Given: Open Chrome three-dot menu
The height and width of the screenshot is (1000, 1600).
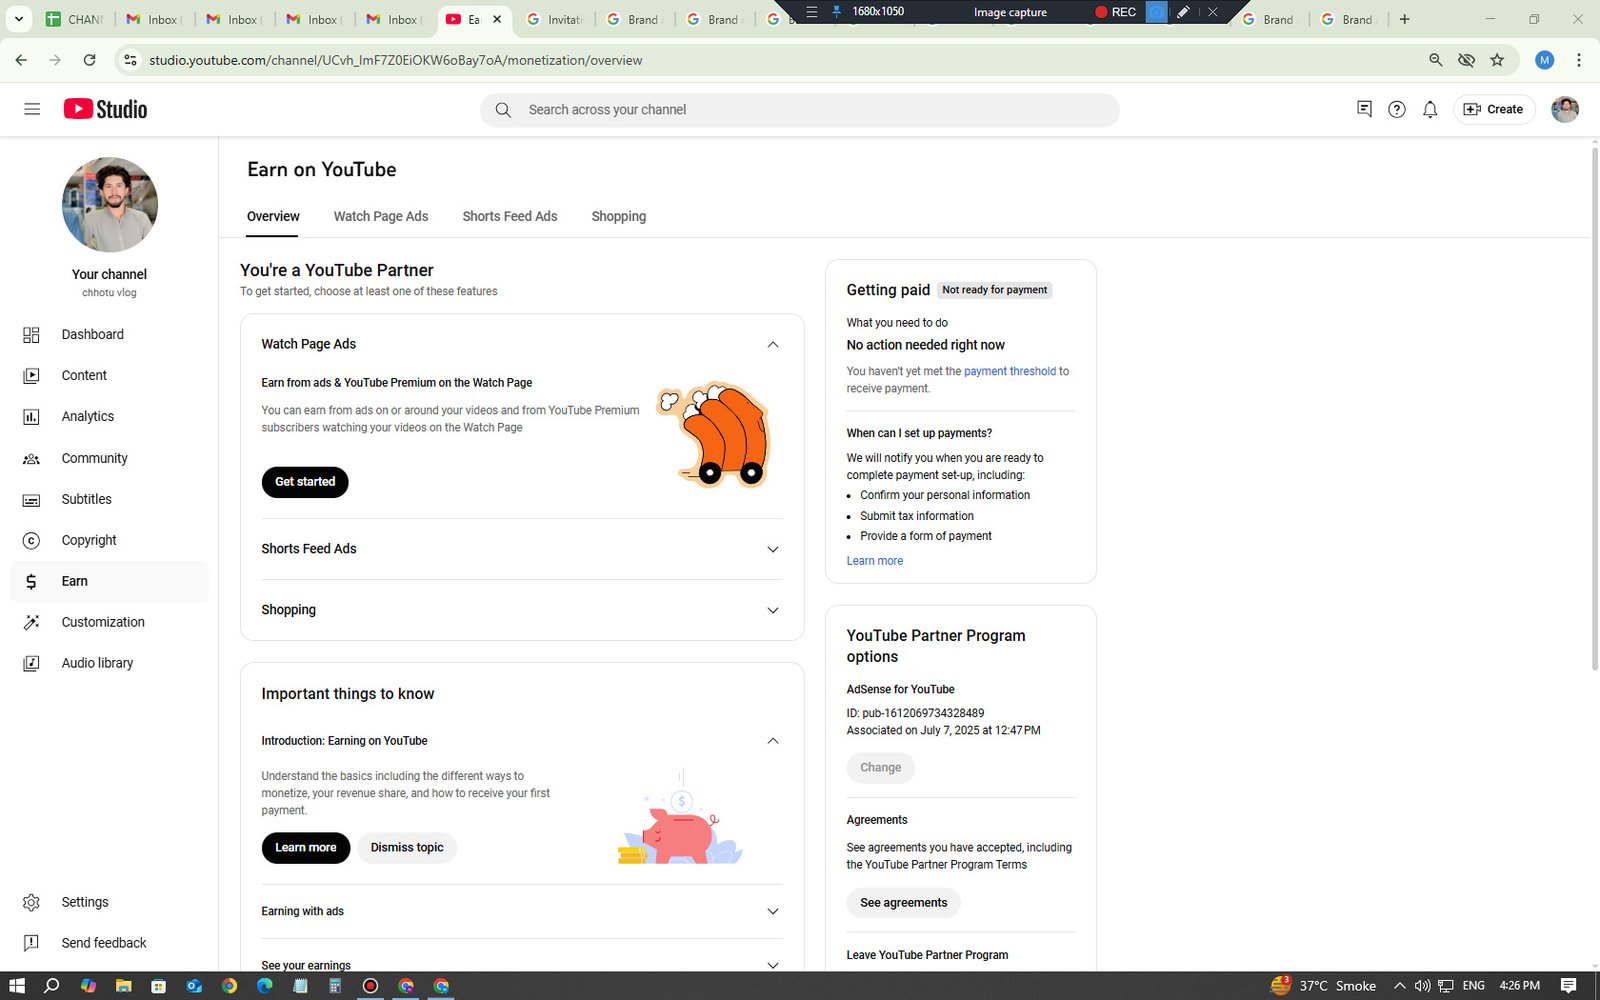Looking at the screenshot, I should pos(1579,60).
